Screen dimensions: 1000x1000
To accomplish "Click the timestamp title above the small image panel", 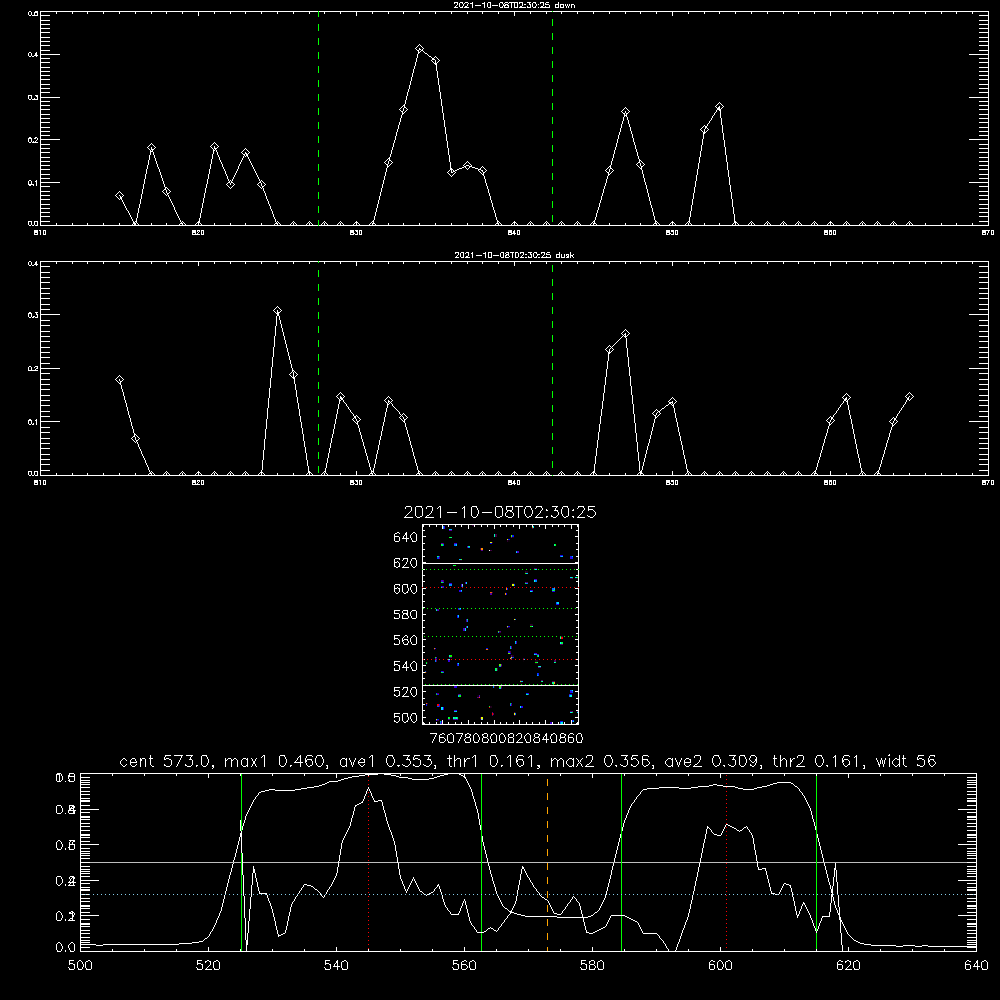I will click(500, 512).
